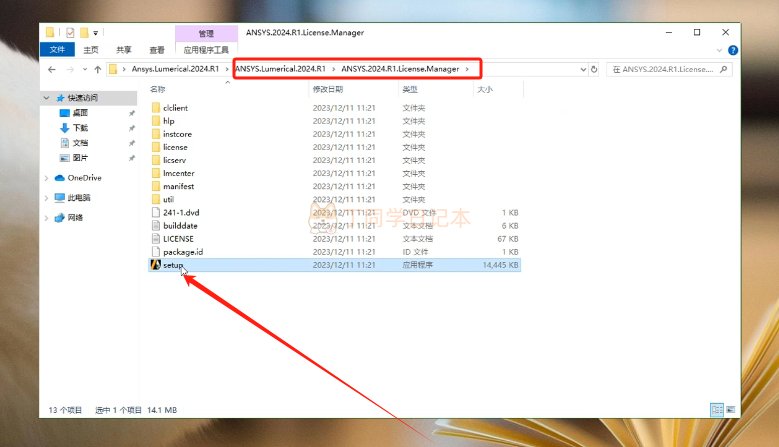The height and width of the screenshot is (447, 779).
Task: Click ANSYS.2024.R1.License.Manager breadcrumb segment
Action: click(400, 69)
